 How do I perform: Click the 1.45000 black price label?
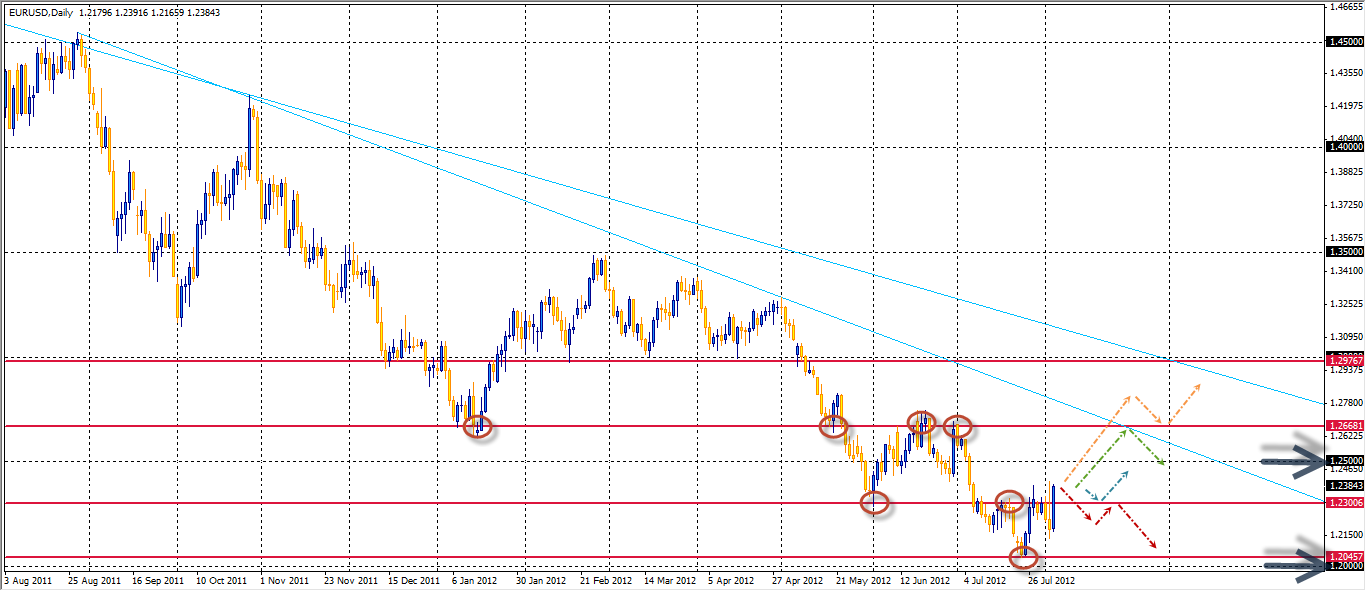(1344, 42)
